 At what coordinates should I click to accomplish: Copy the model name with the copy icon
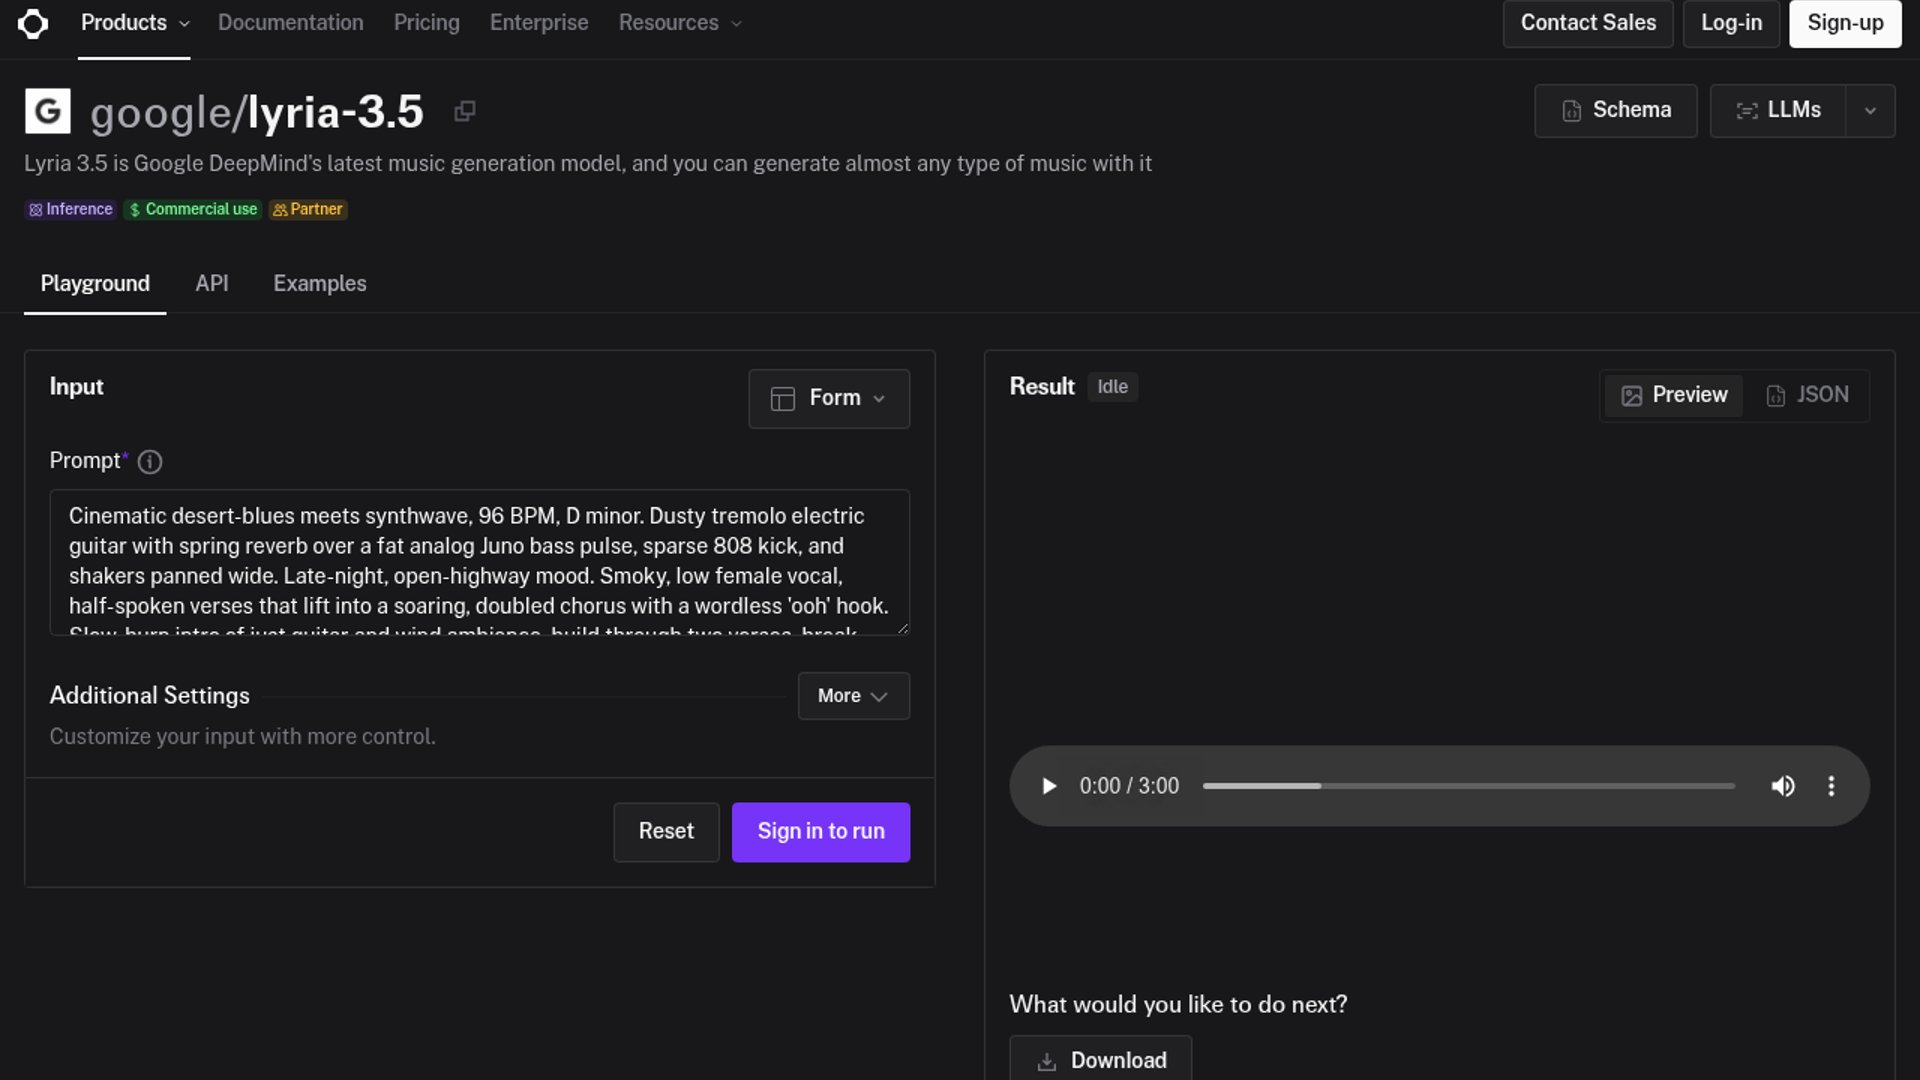click(x=464, y=111)
